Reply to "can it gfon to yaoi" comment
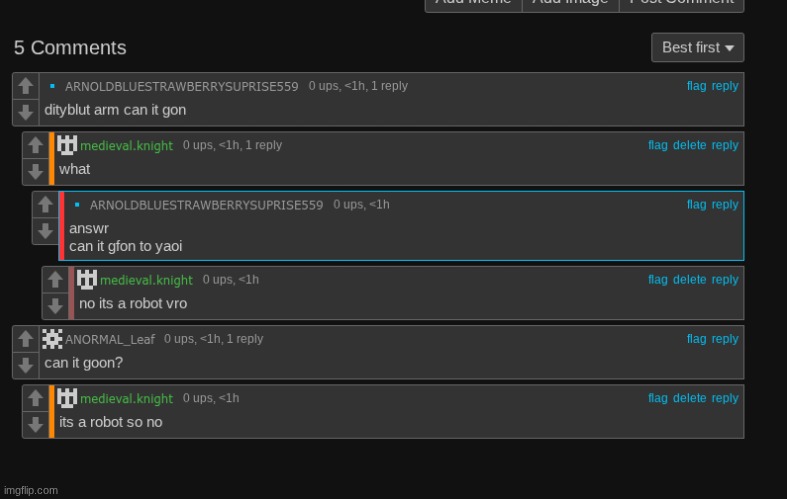This screenshot has height=499, width=787. coord(725,204)
